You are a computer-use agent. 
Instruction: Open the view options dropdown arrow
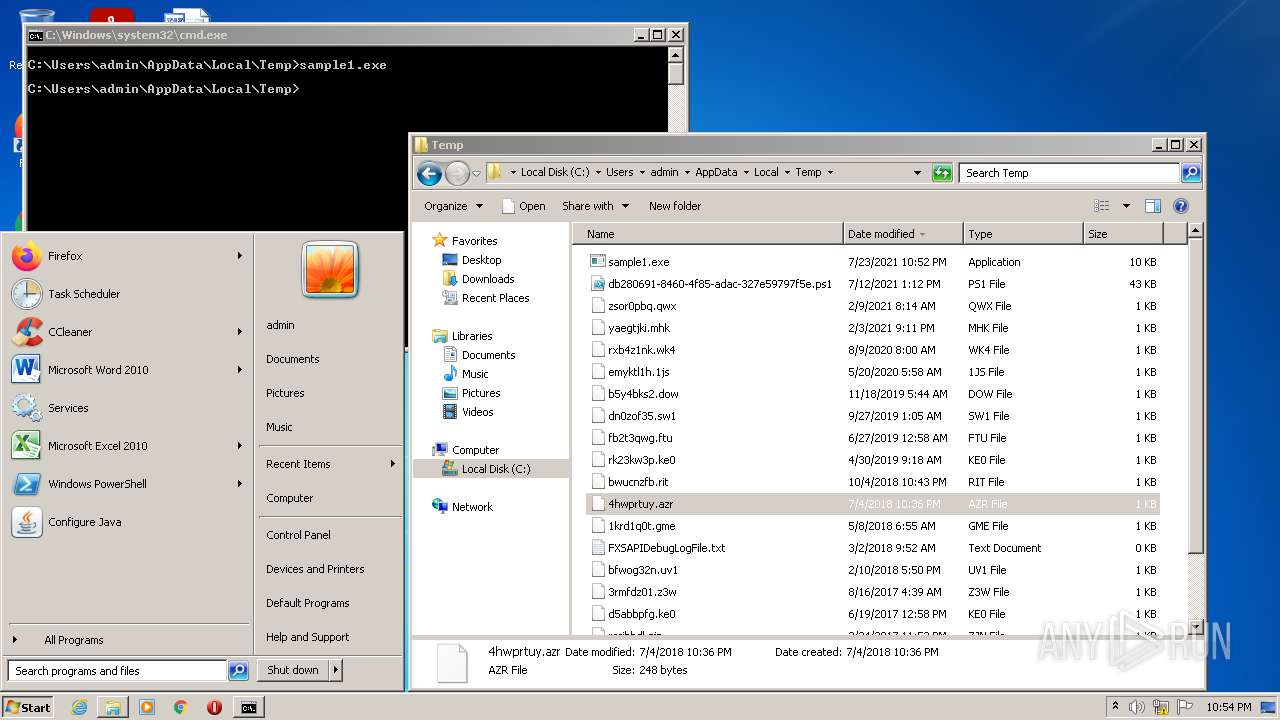tap(1126, 206)
